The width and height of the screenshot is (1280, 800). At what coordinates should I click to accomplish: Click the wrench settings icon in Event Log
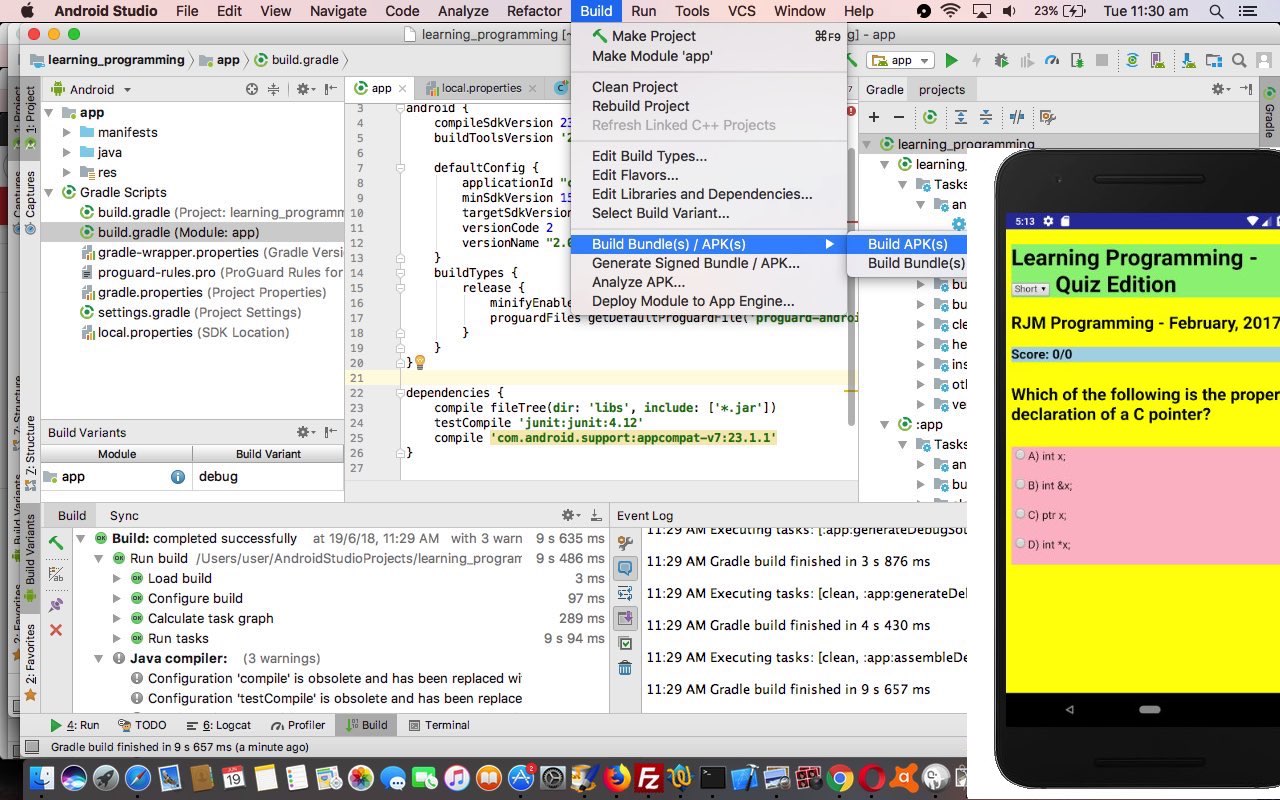(x=626, y=543)
